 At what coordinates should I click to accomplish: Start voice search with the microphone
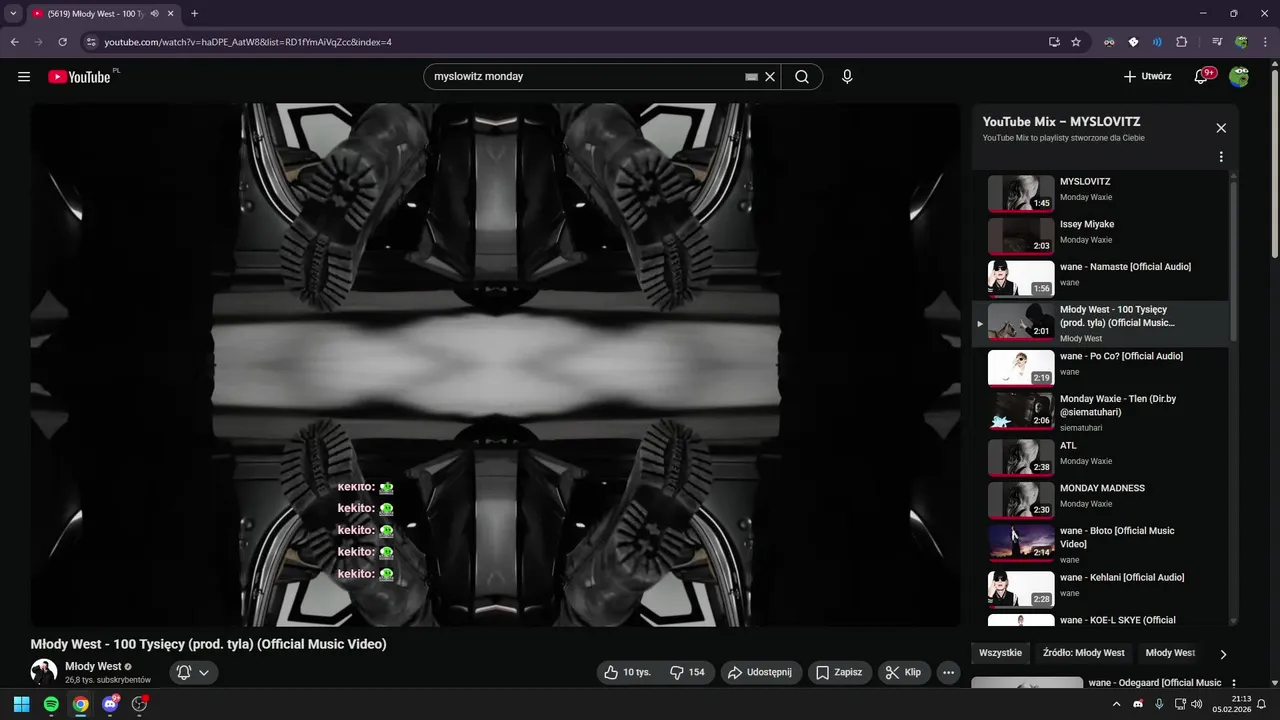(x=847, y=77)
